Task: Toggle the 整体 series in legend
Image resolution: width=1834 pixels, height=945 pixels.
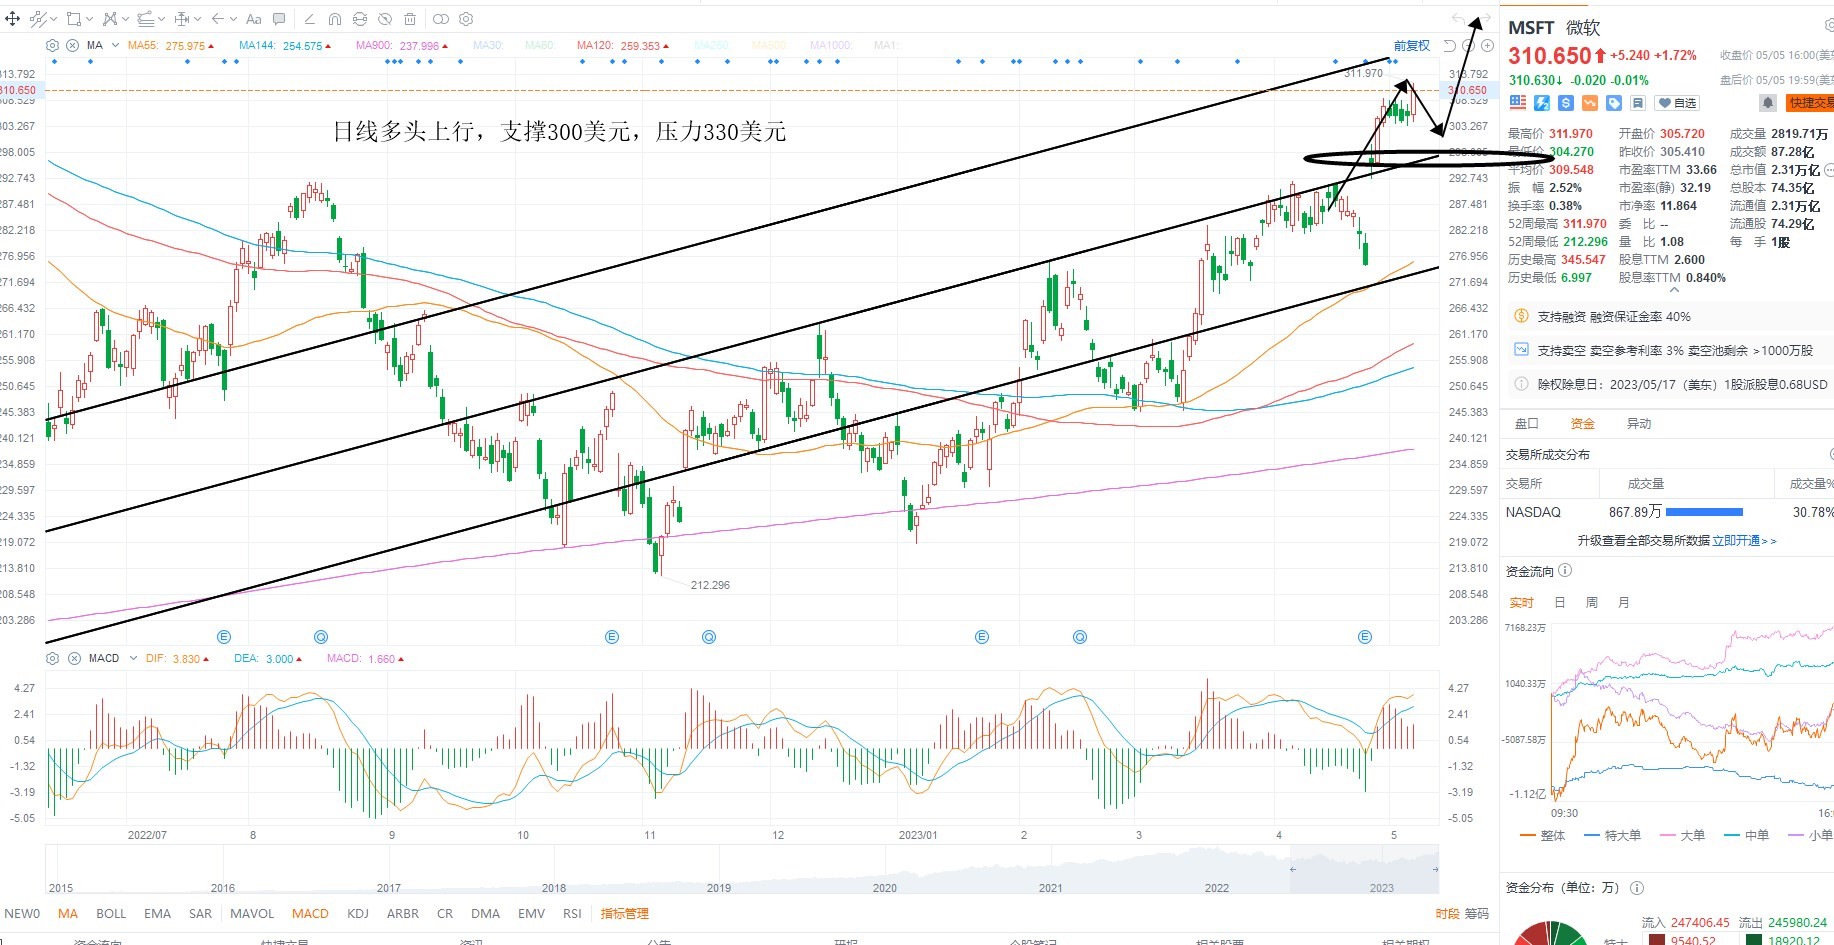Action: 1542,836
